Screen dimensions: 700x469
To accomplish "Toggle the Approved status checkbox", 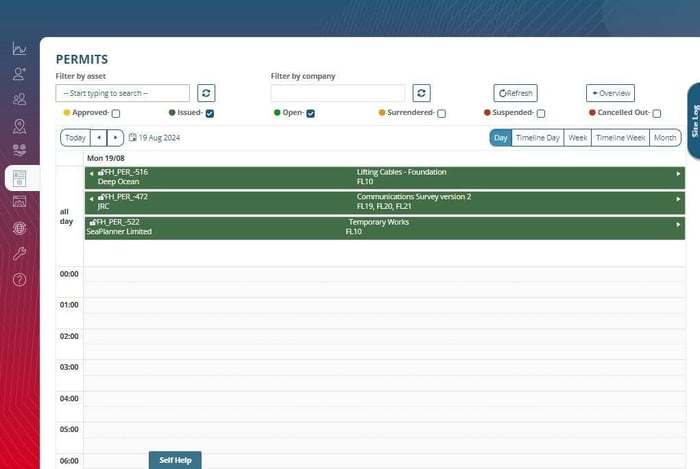I will coord(116,113).
